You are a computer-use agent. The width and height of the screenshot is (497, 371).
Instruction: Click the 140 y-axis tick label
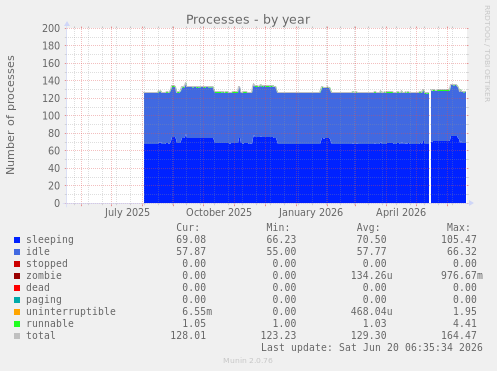(51, 81)
